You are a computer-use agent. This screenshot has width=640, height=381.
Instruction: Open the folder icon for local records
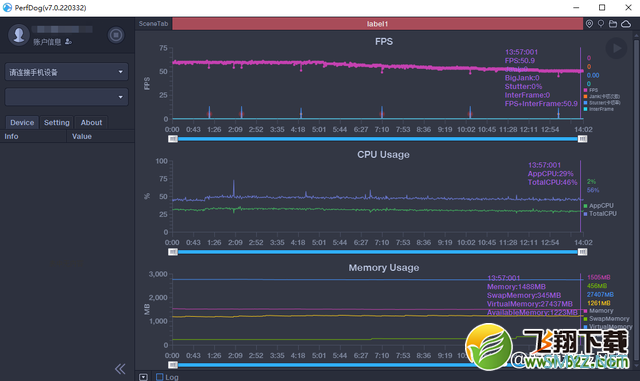coord(613,24)
